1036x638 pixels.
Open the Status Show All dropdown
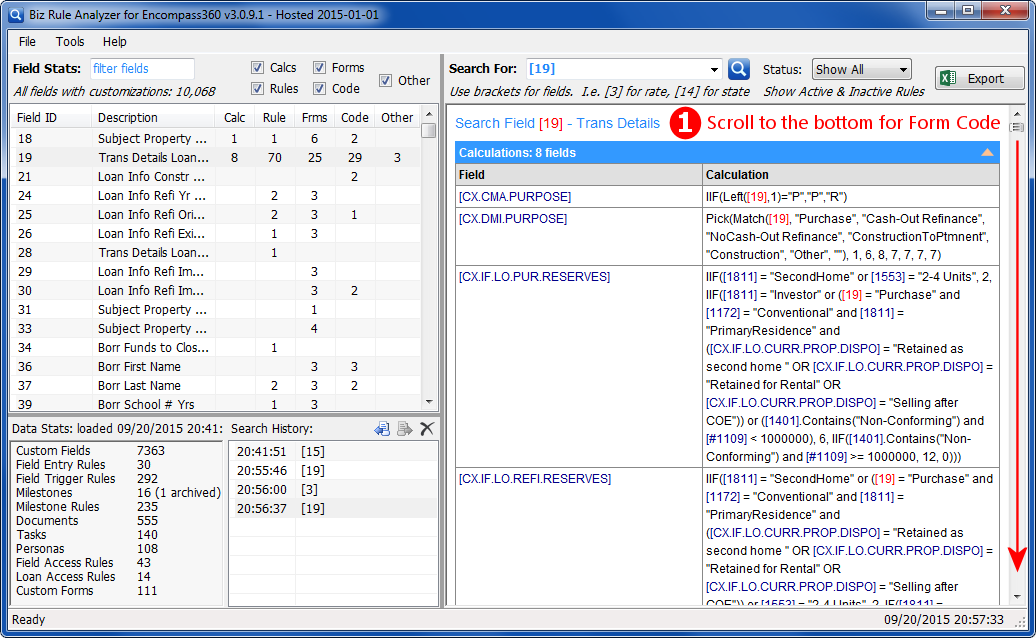pos(862,69)
